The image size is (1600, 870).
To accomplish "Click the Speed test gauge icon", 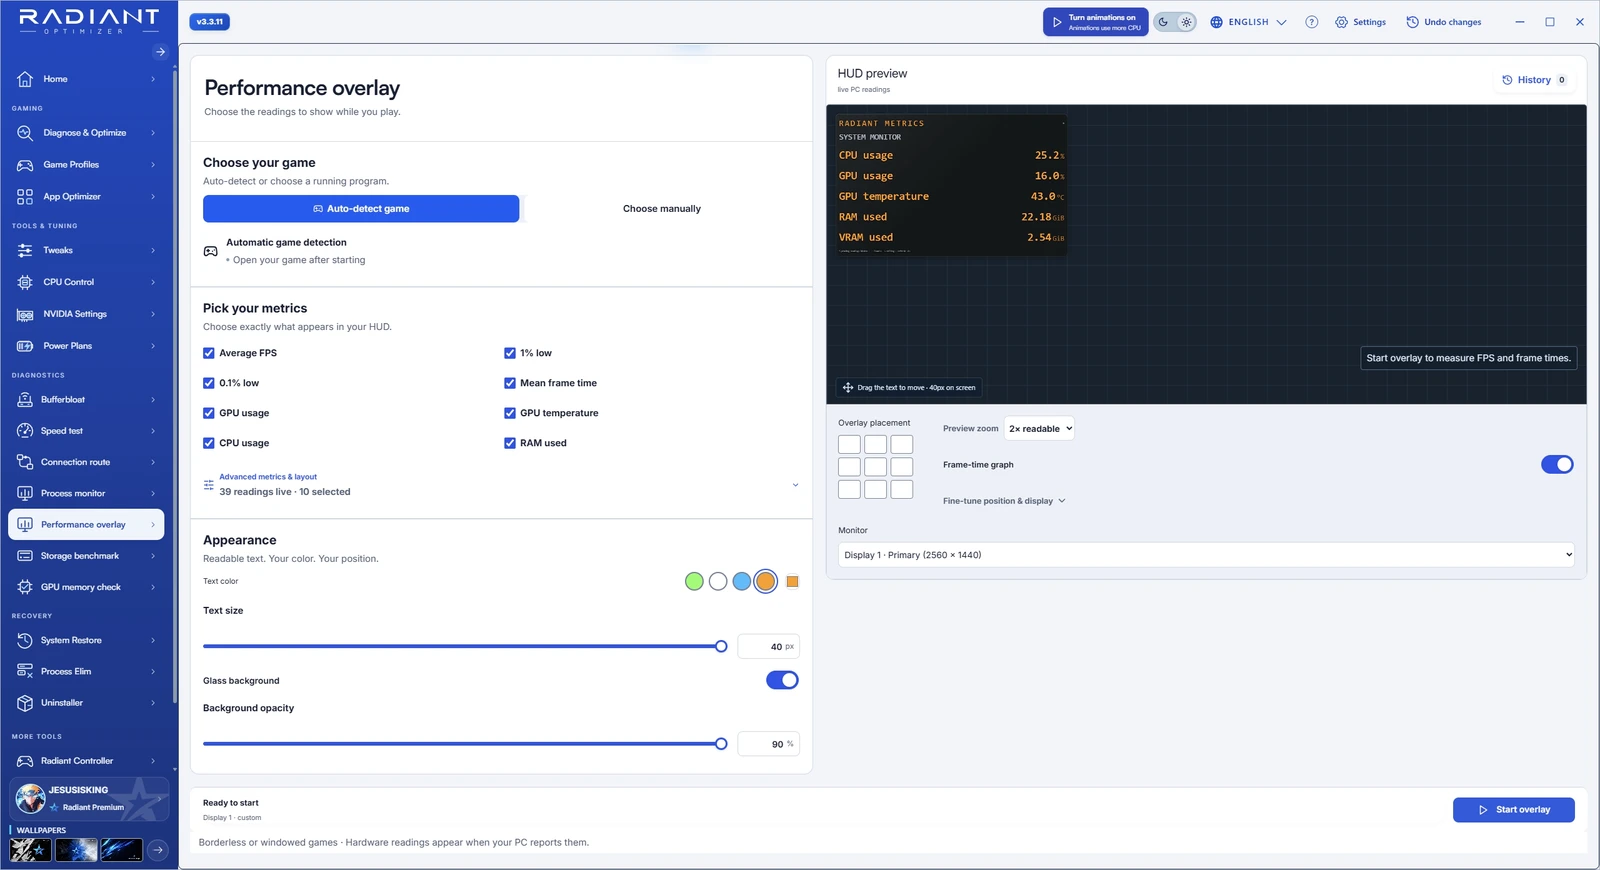I will coord(25,431).
